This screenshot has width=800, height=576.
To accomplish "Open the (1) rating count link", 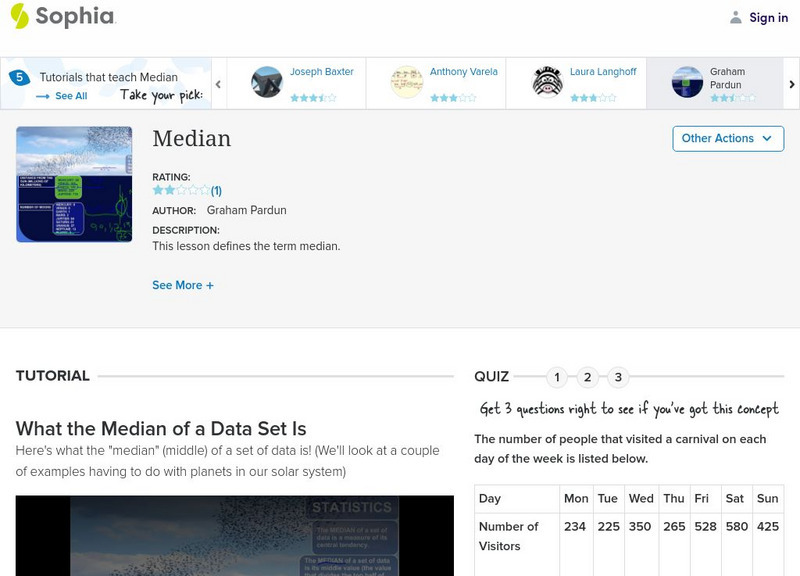I will coord(216,191).
